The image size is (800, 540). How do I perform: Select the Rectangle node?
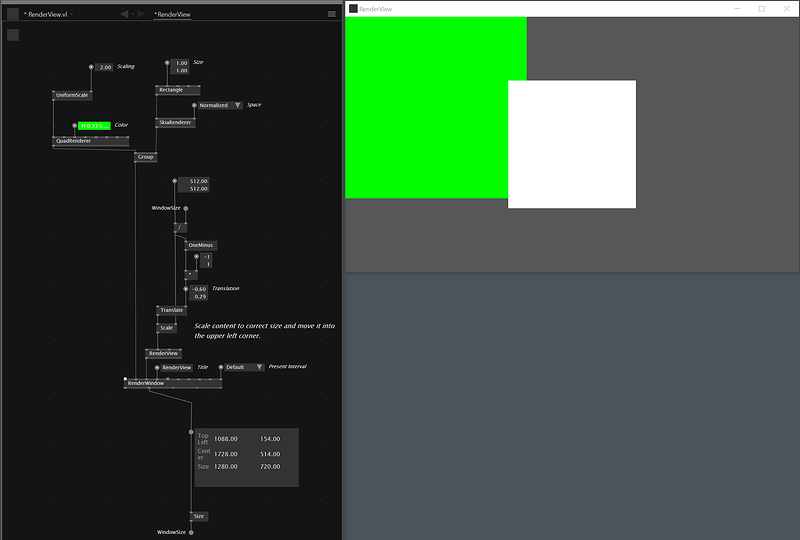[x=178, y=90]
